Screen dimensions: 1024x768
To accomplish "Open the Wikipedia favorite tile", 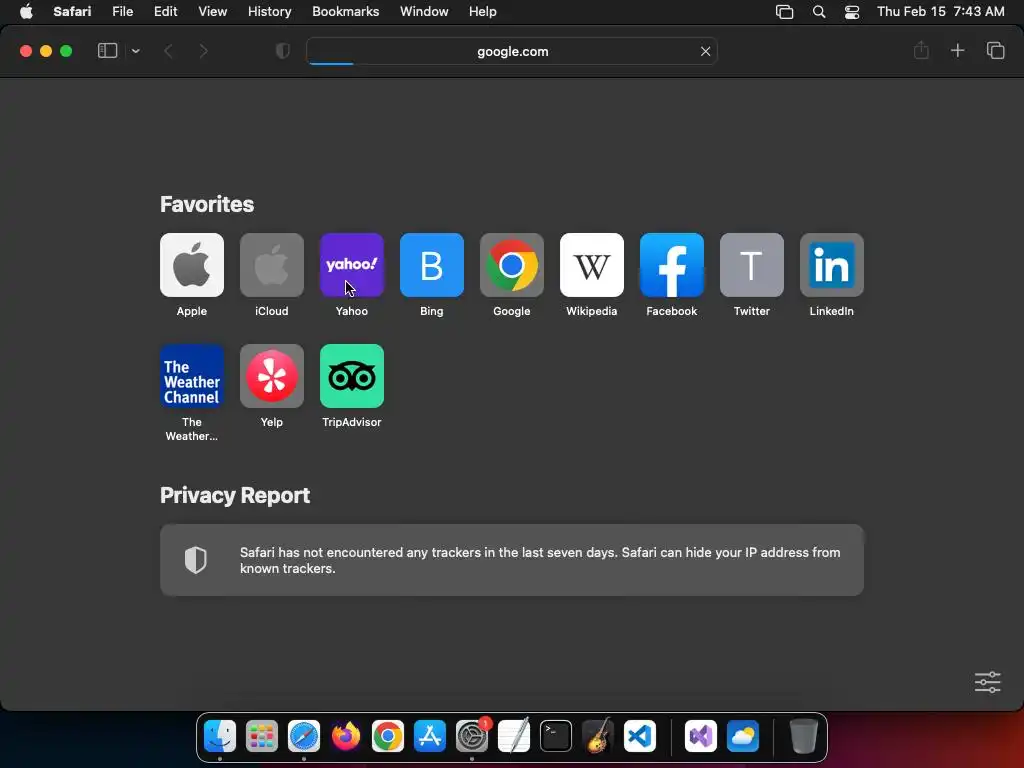I will tap(592, 265).
